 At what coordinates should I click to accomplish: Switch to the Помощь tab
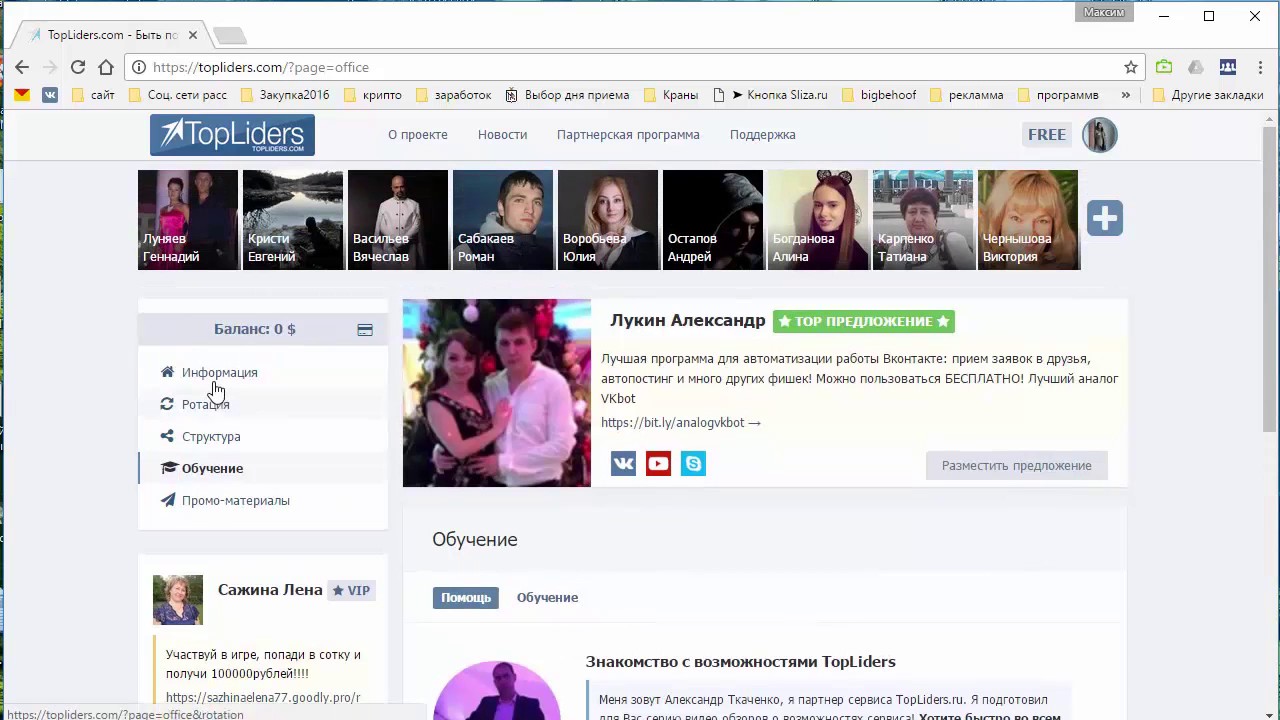click(x=466, y=598)
